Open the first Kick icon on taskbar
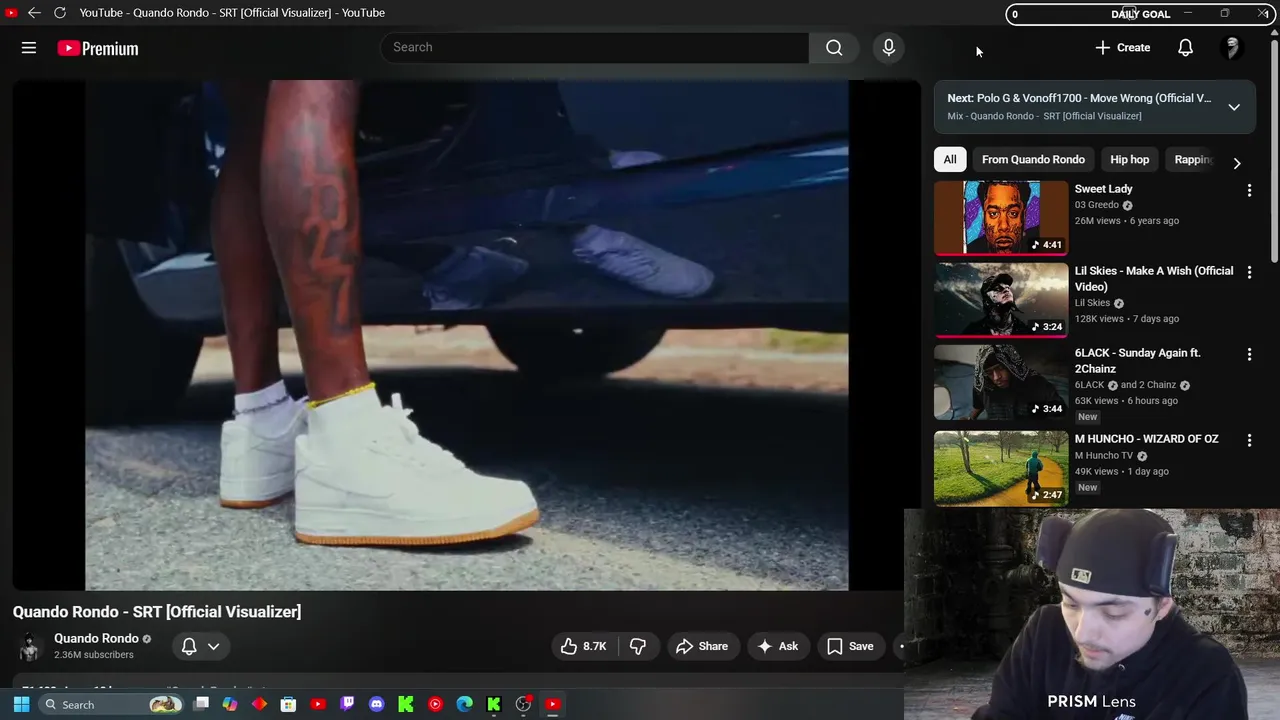The width and height of the screenshot is (1280, 720). click(405, 704)
